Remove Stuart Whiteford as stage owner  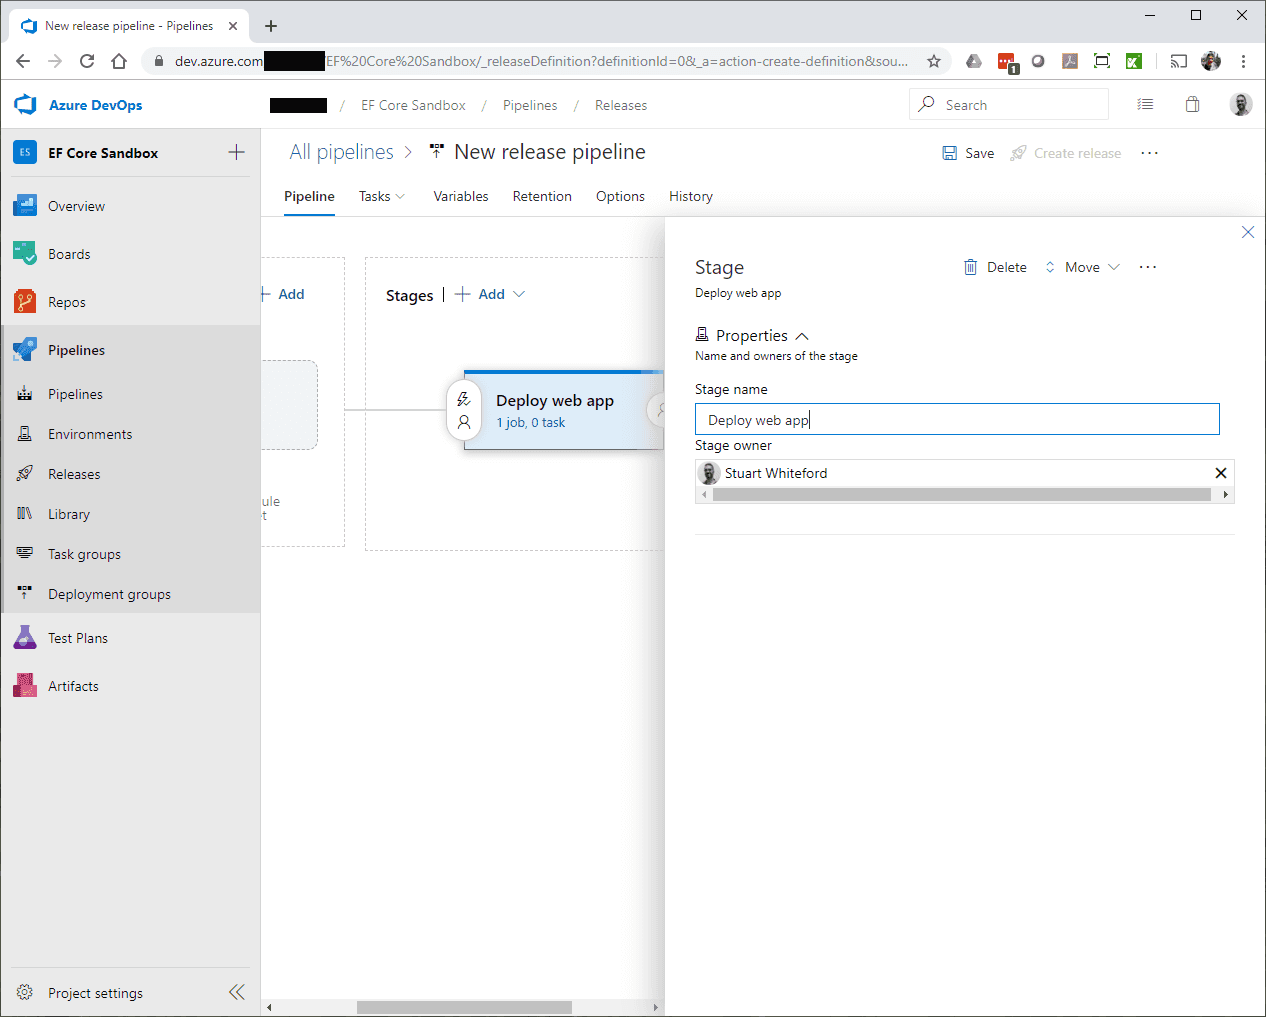coord(1220,473)
